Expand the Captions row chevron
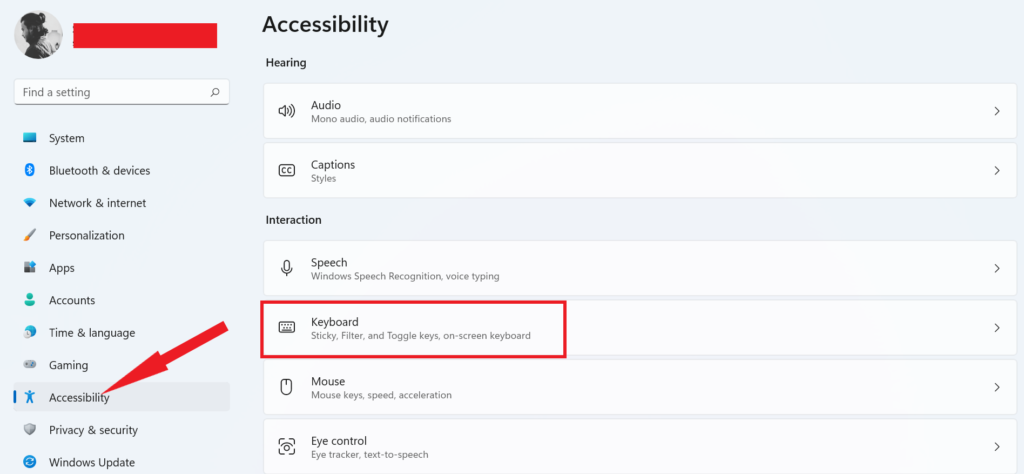Viewport: 1024px width, 474px height. tap(997, 170)
